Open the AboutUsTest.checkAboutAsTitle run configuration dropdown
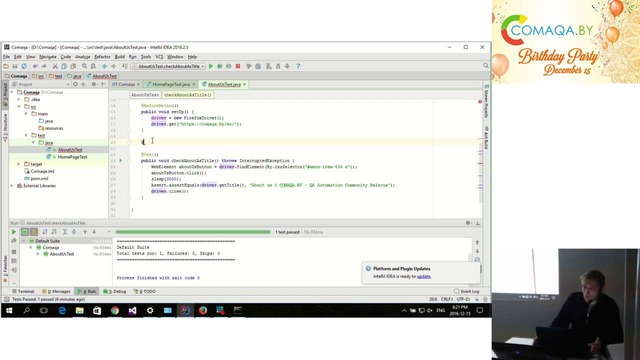This screenshot has height=360, width=640. pos(169,66)
